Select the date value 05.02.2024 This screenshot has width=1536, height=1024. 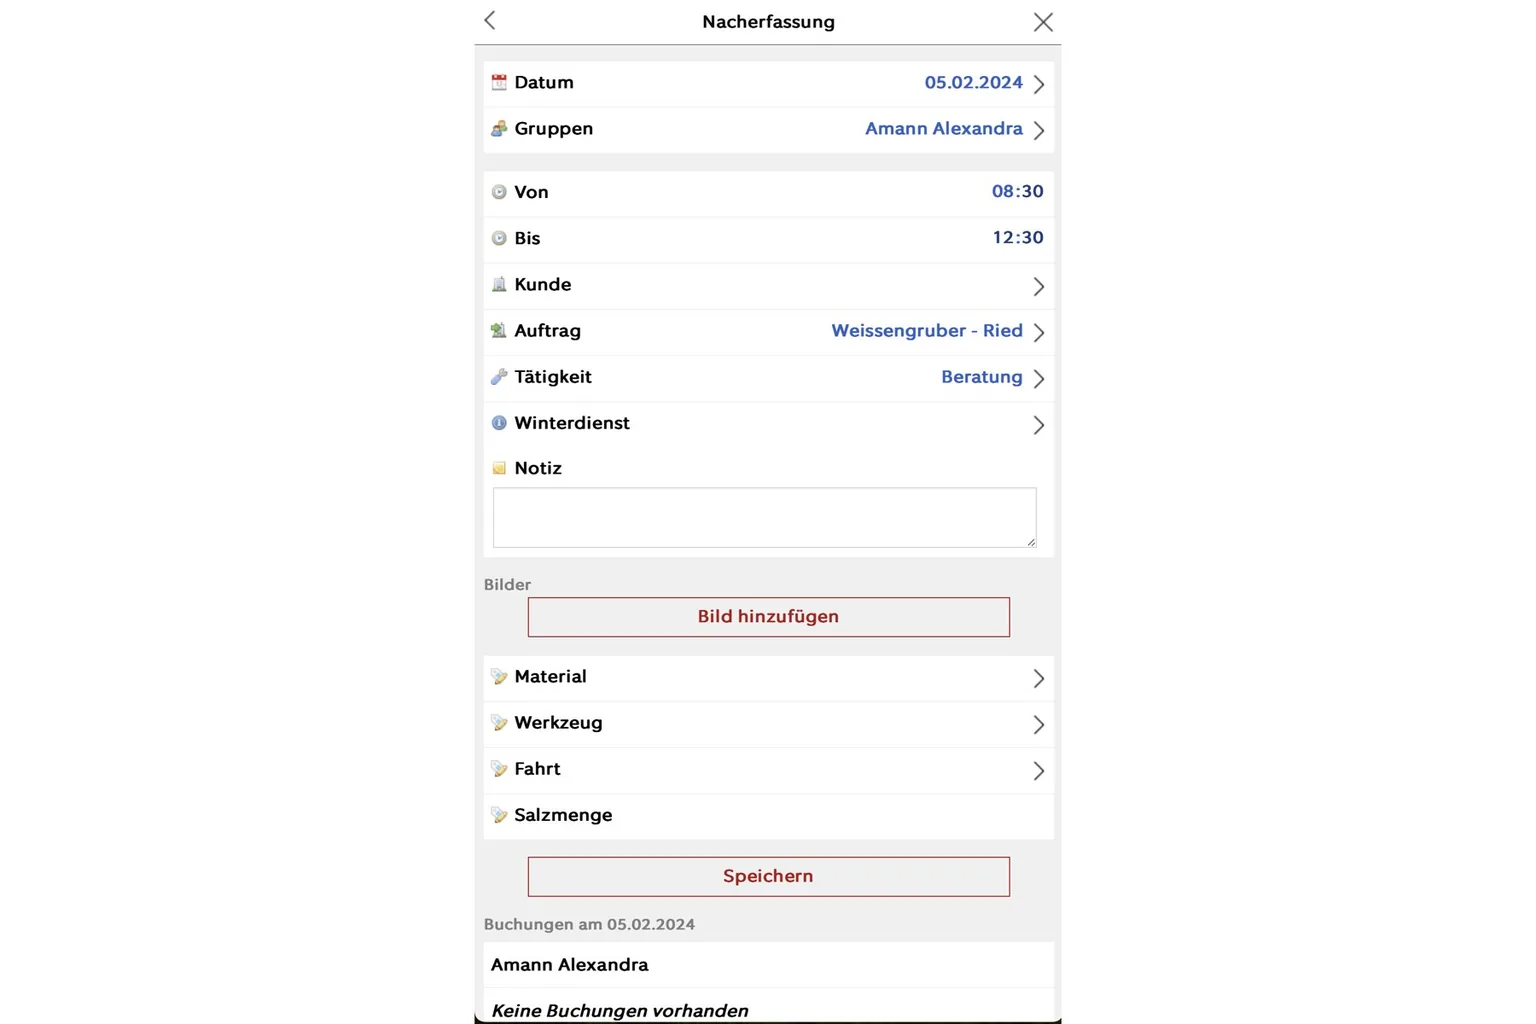(973, 83)
